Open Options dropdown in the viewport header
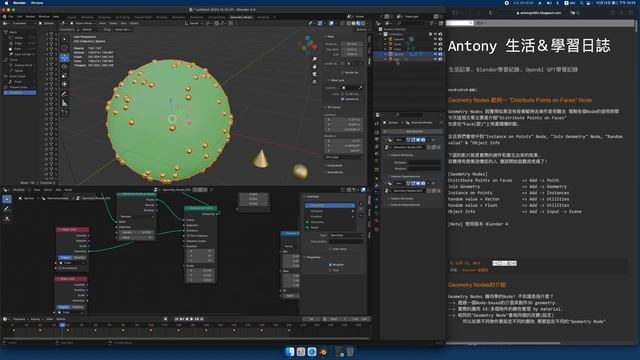Viewport: 640px width, 360px height. [361, 30]
